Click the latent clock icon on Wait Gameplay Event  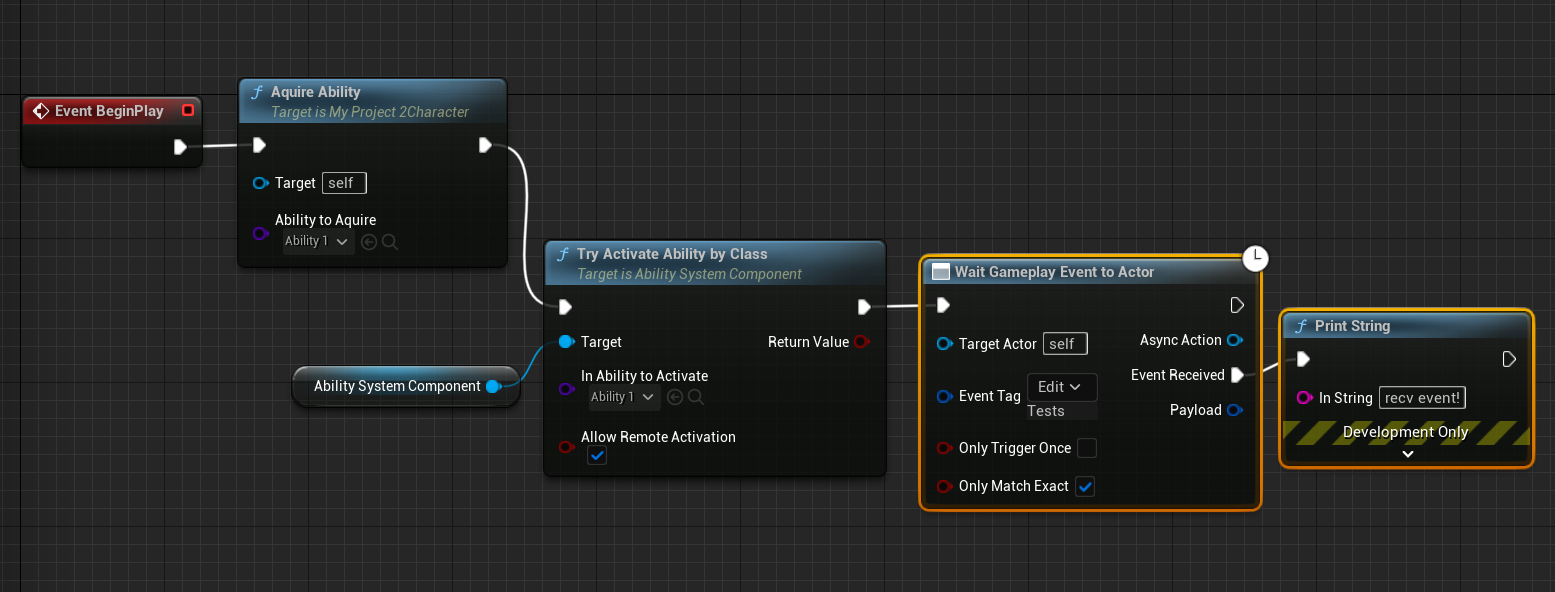(x=1255, y=259)
